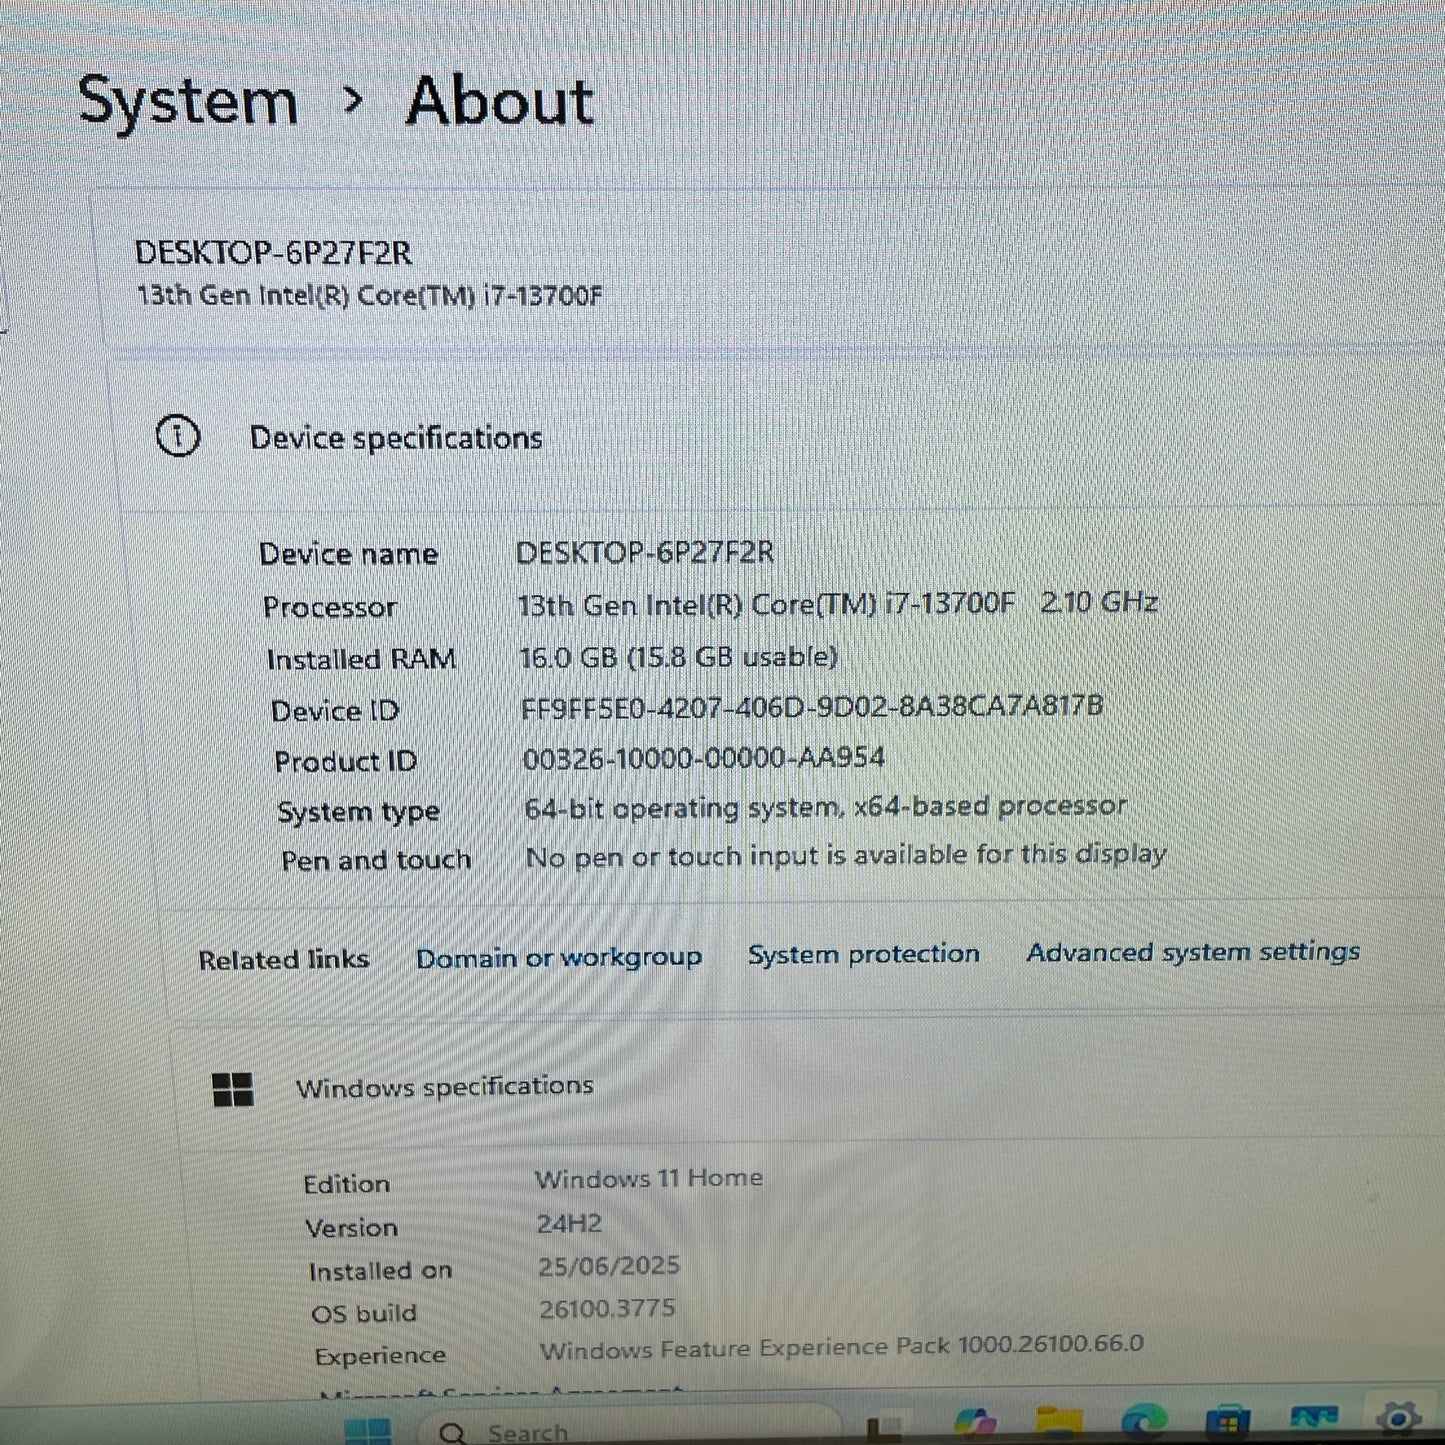Open File Explorer from the taskbar
This screenshot has width=1445, height=1445.
tap(1059, 1423)
